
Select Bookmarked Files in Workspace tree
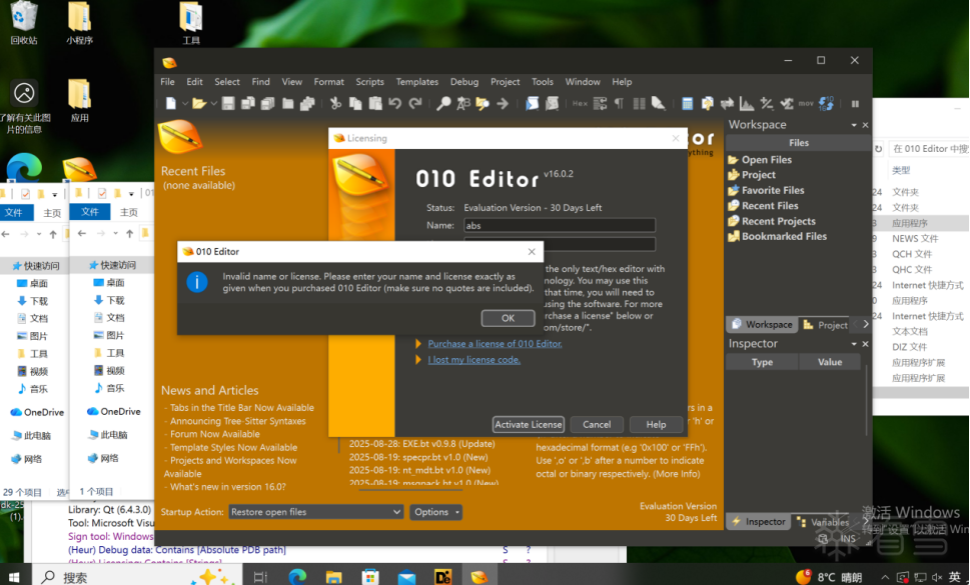coord(784,236)
